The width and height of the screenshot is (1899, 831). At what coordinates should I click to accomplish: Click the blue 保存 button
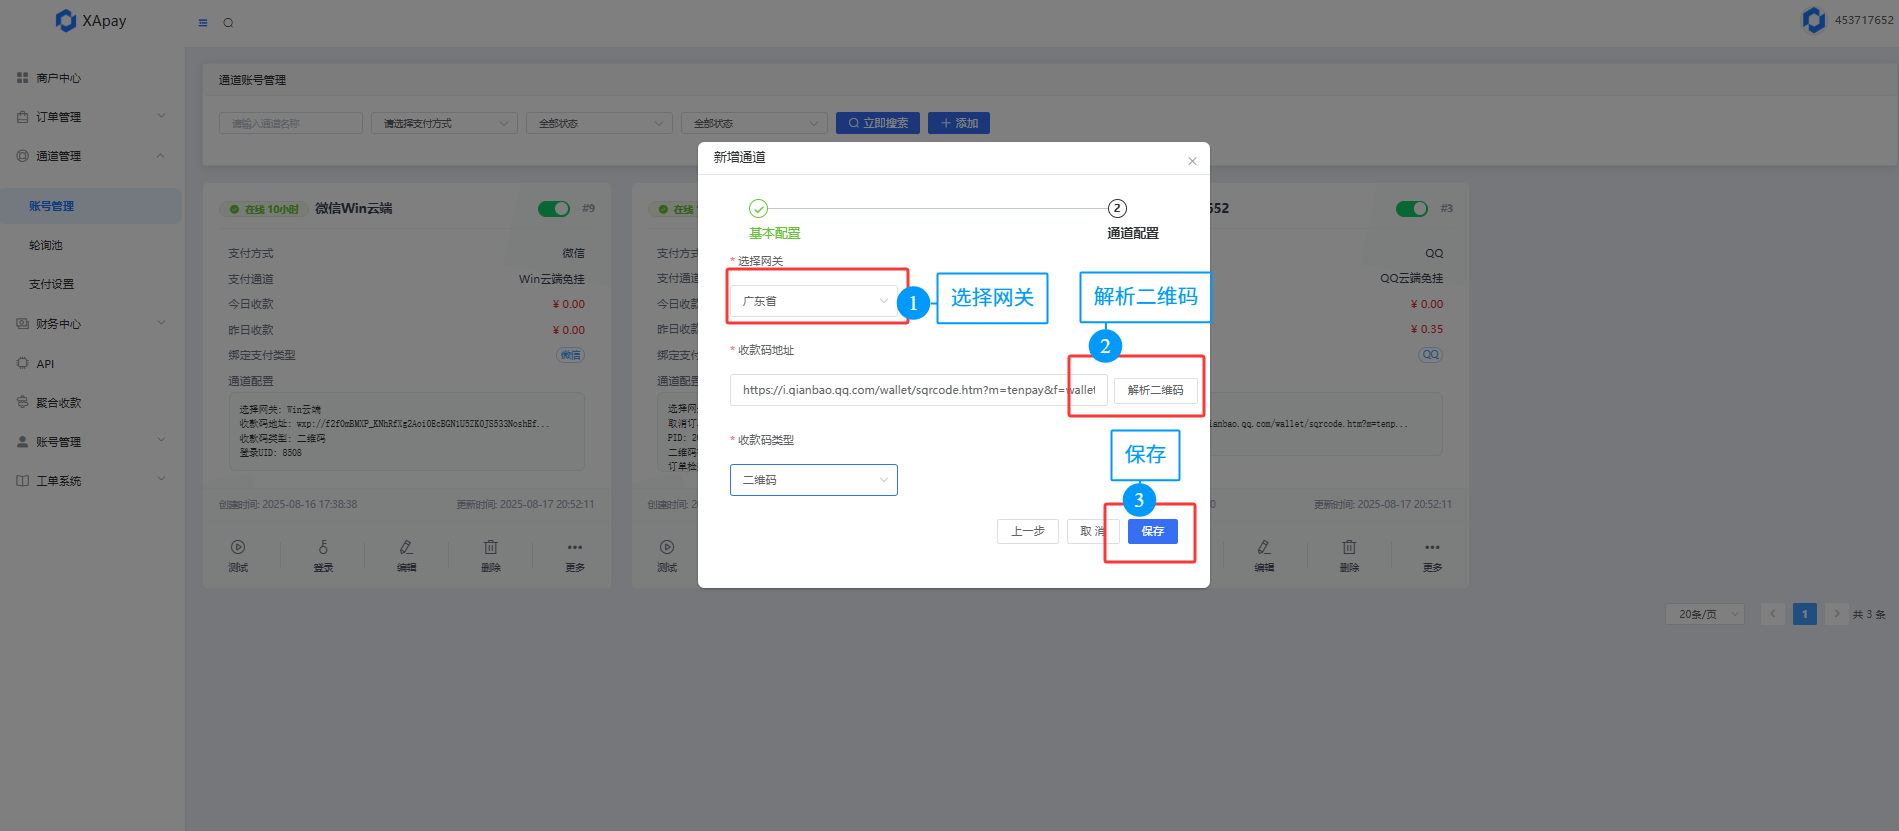point(1152,531)
